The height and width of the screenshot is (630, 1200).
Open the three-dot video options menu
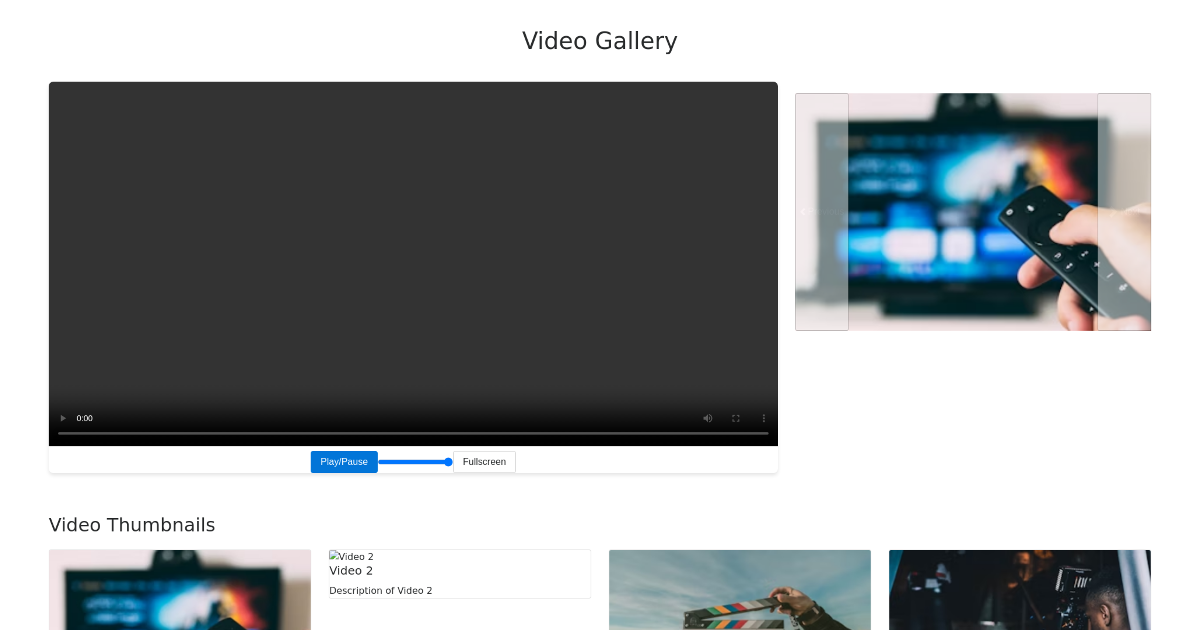(x=763, y=418)
